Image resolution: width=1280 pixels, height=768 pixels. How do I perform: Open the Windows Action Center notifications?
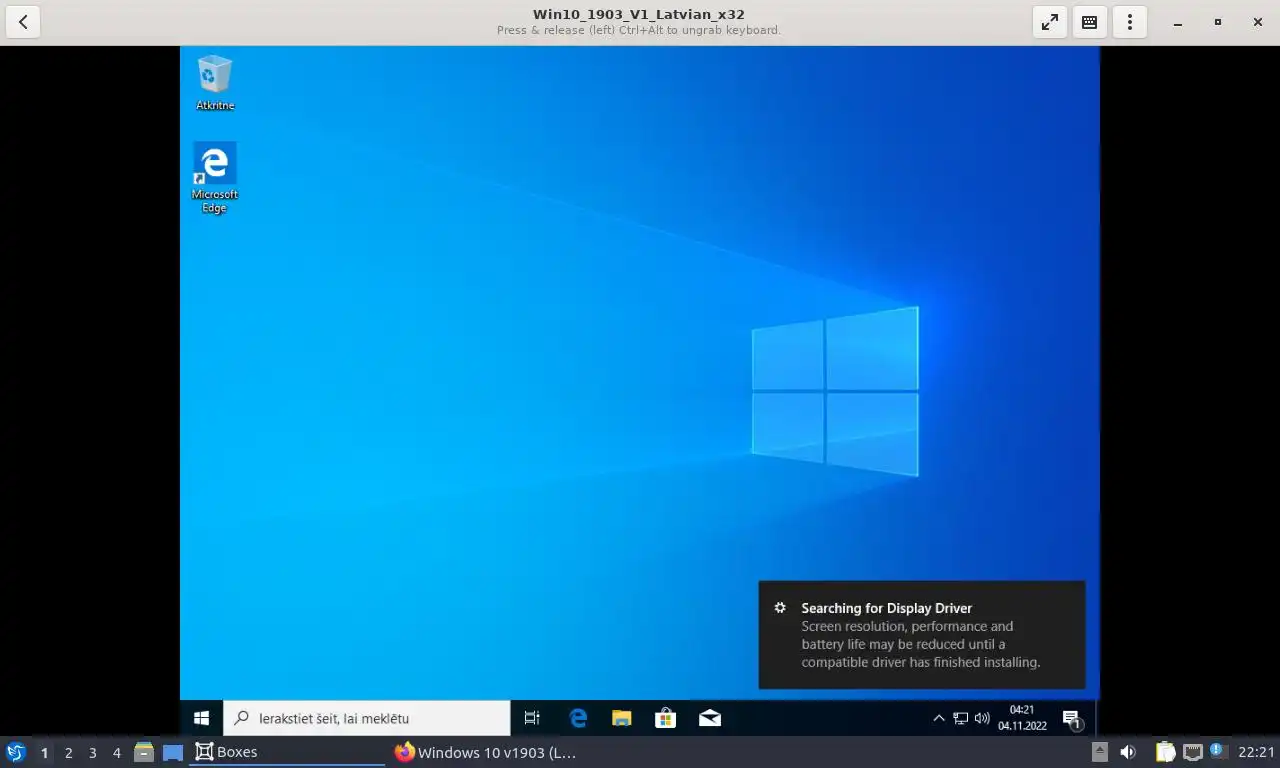pos(1071,718)
